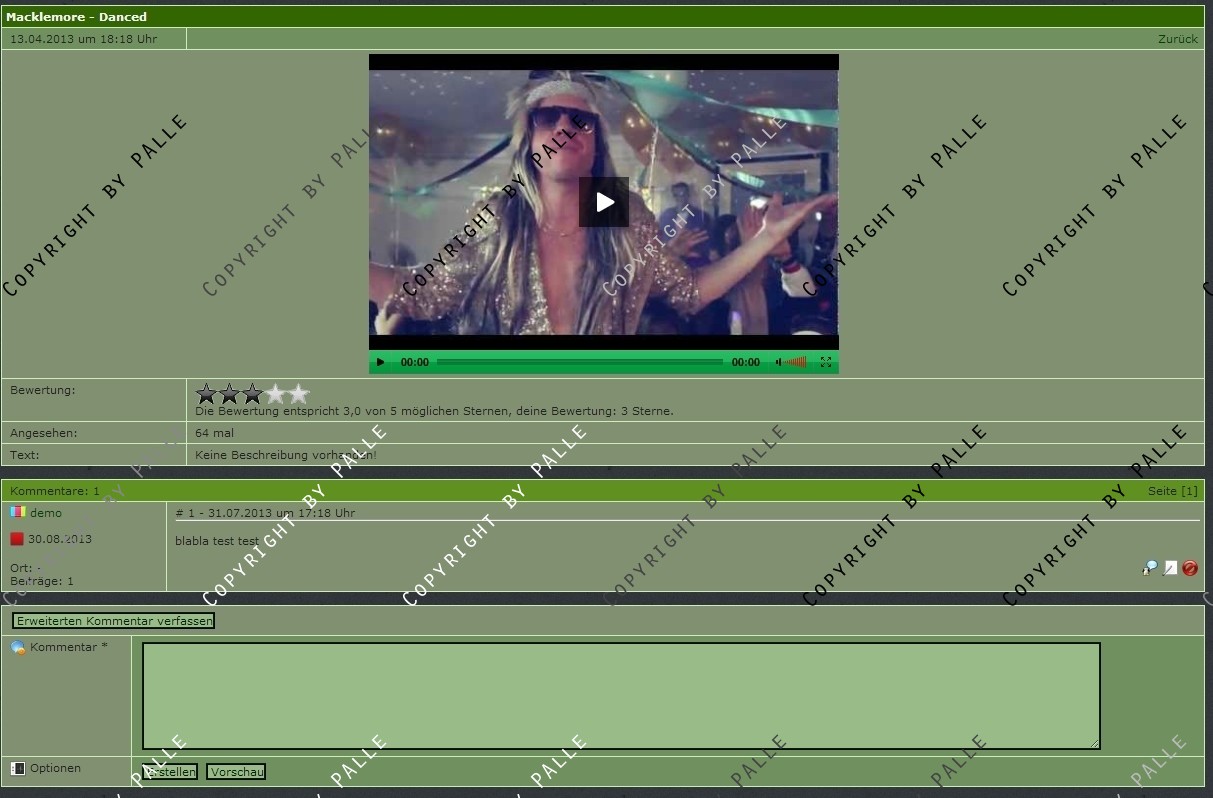Mute audio via the speaker icon
The width and height of the screenshot is (1213, 798).
(x=779, y=362)
